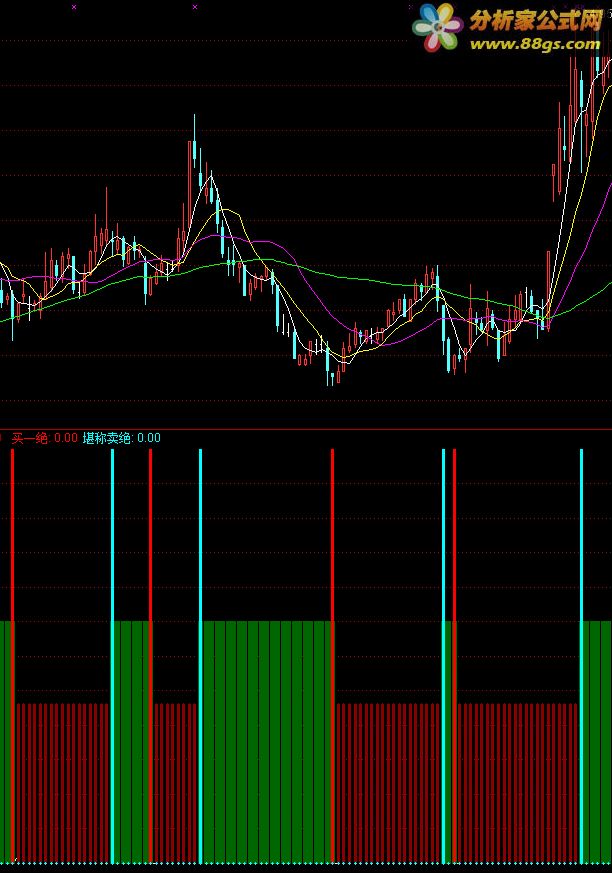Screen dimensions: 612x873
Task: Click the cyan "堪称卖绝: 0.00" indicator label
Action: coord(121,438)
